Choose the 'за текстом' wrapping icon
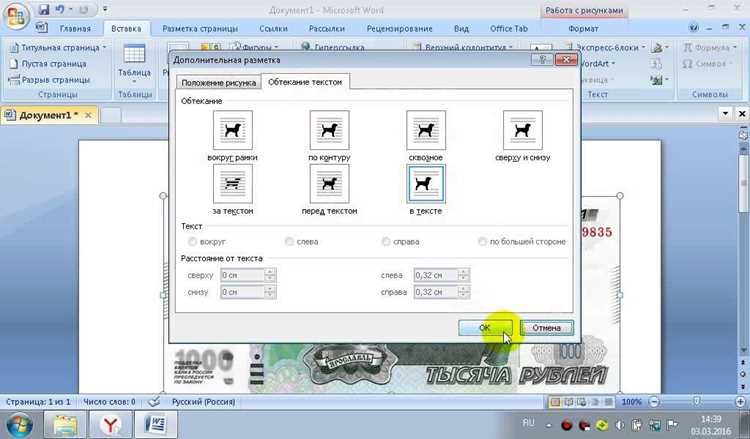Image resolution: width=750 pixels, height=439 pixels. click(233, 184)
